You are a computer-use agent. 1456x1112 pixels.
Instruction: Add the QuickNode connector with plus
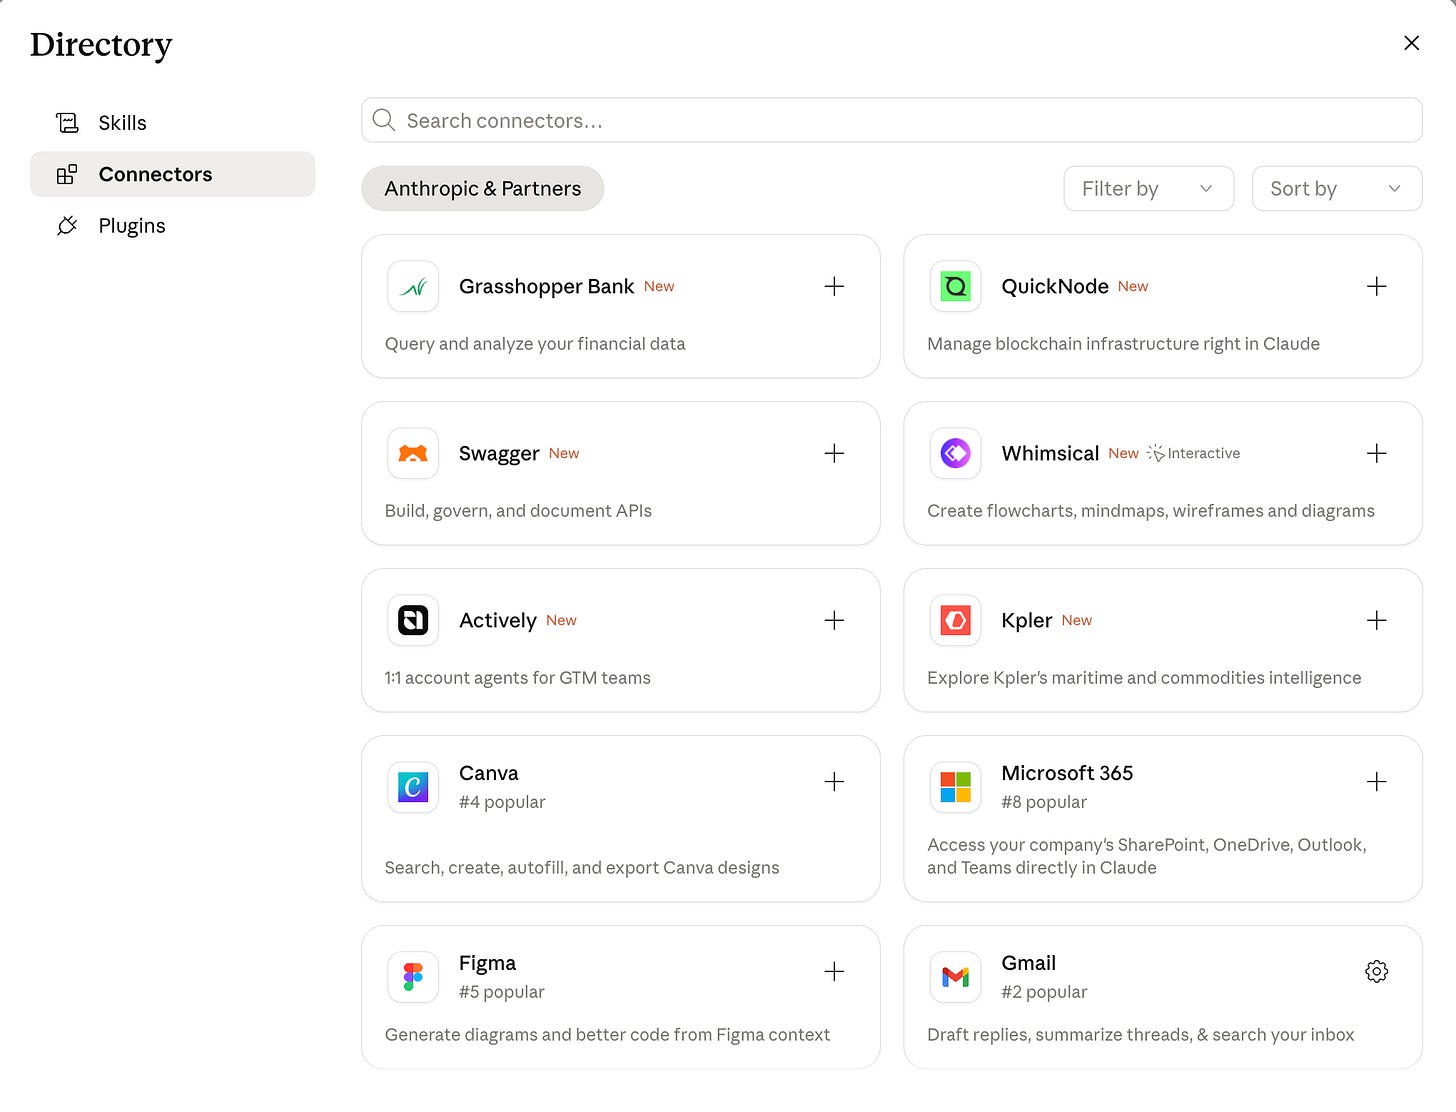tap(1376, 287)
